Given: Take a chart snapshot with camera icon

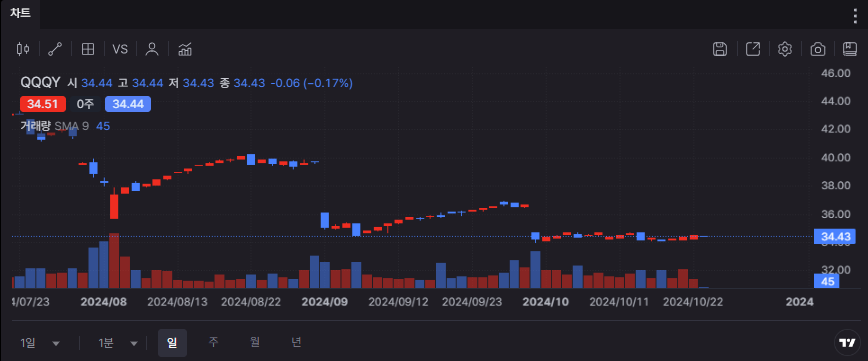Looking at the screenshot, I should click(818, 49).
